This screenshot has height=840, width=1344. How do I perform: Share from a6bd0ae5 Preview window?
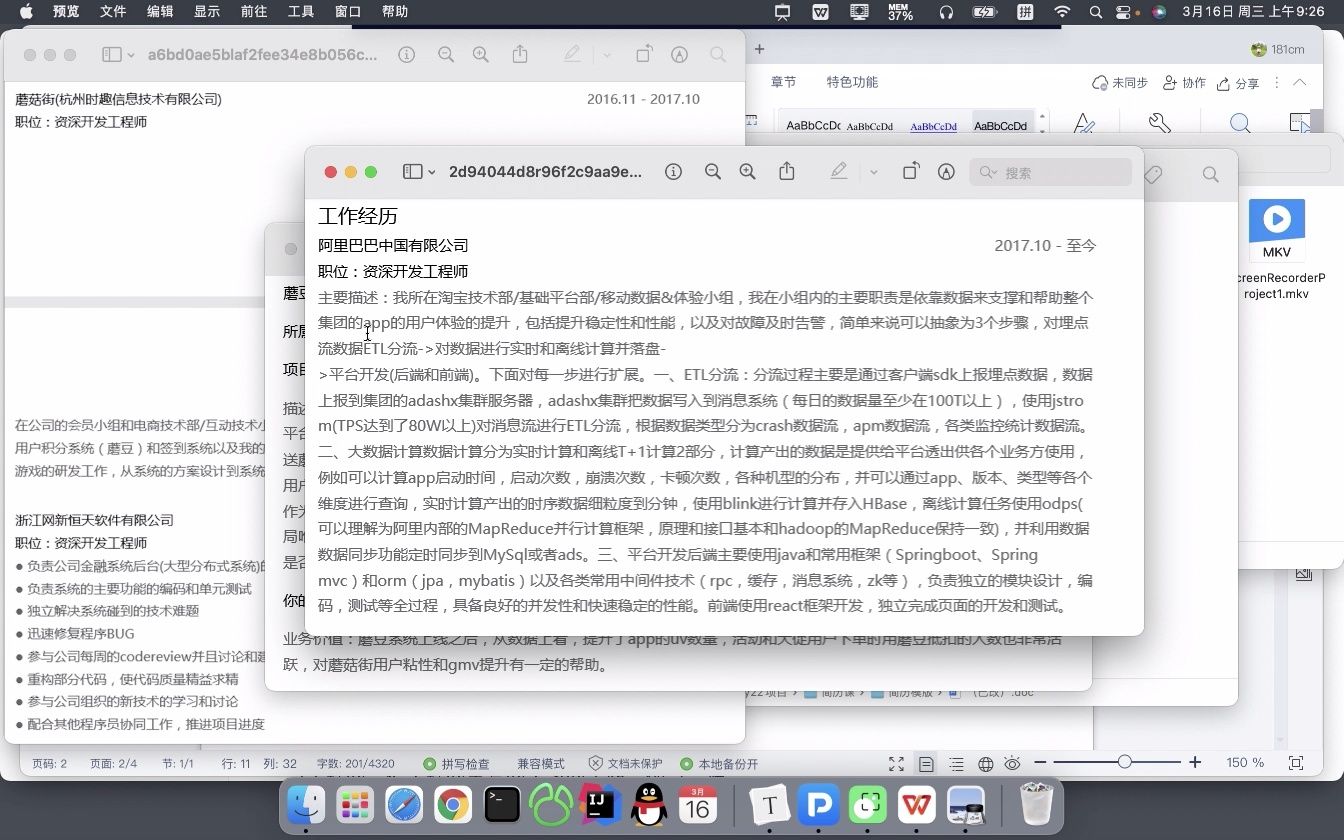coord(520,54)
